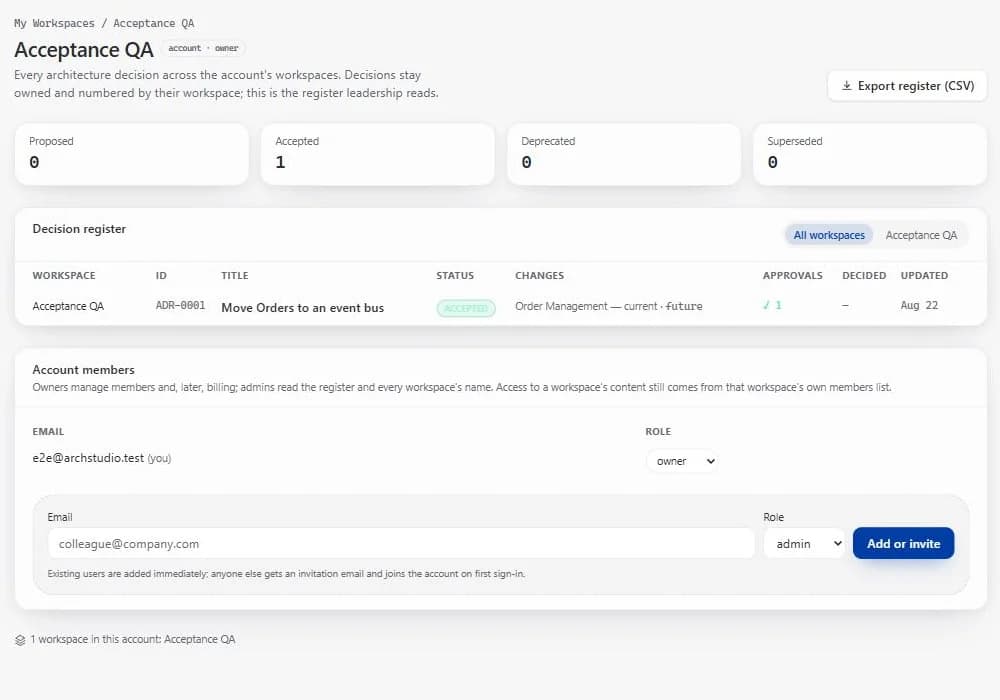Viewport: 1000px width, 700px height.
Task: Focus the colleague@company.com email field
Action: pos(401,544)
